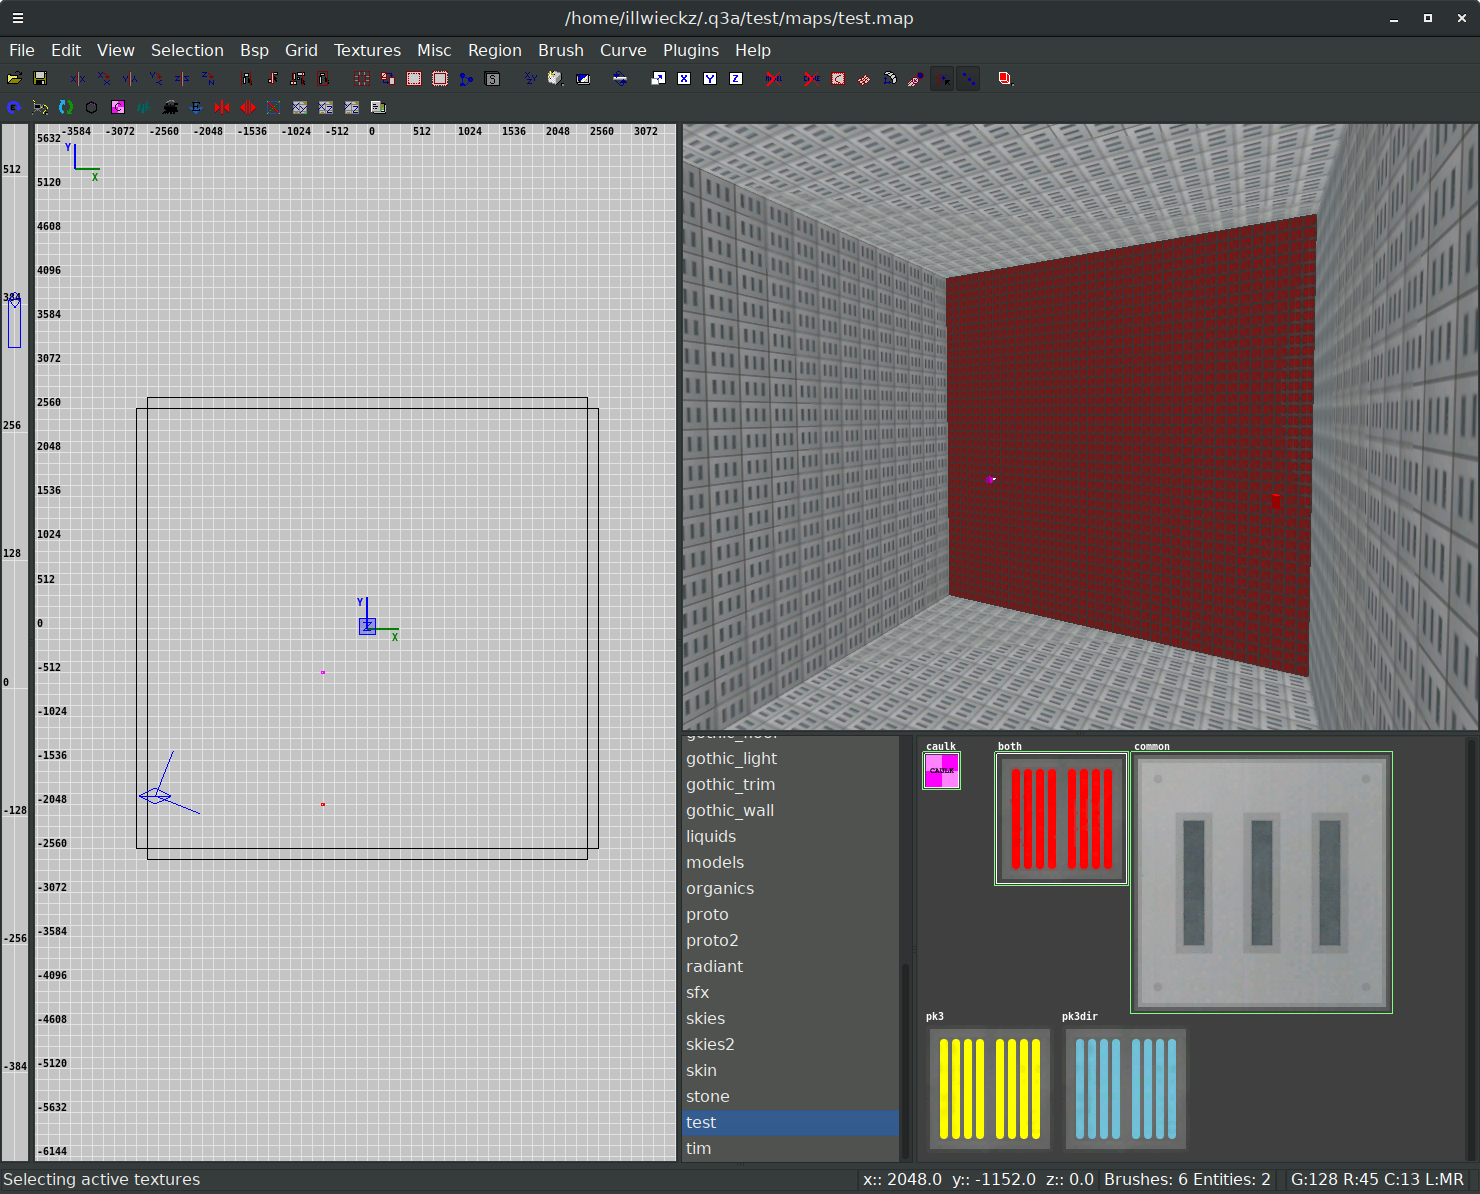1480x1194 pixels.
Task: Toggle the X axis scale lock button
Action: [684, 78]
